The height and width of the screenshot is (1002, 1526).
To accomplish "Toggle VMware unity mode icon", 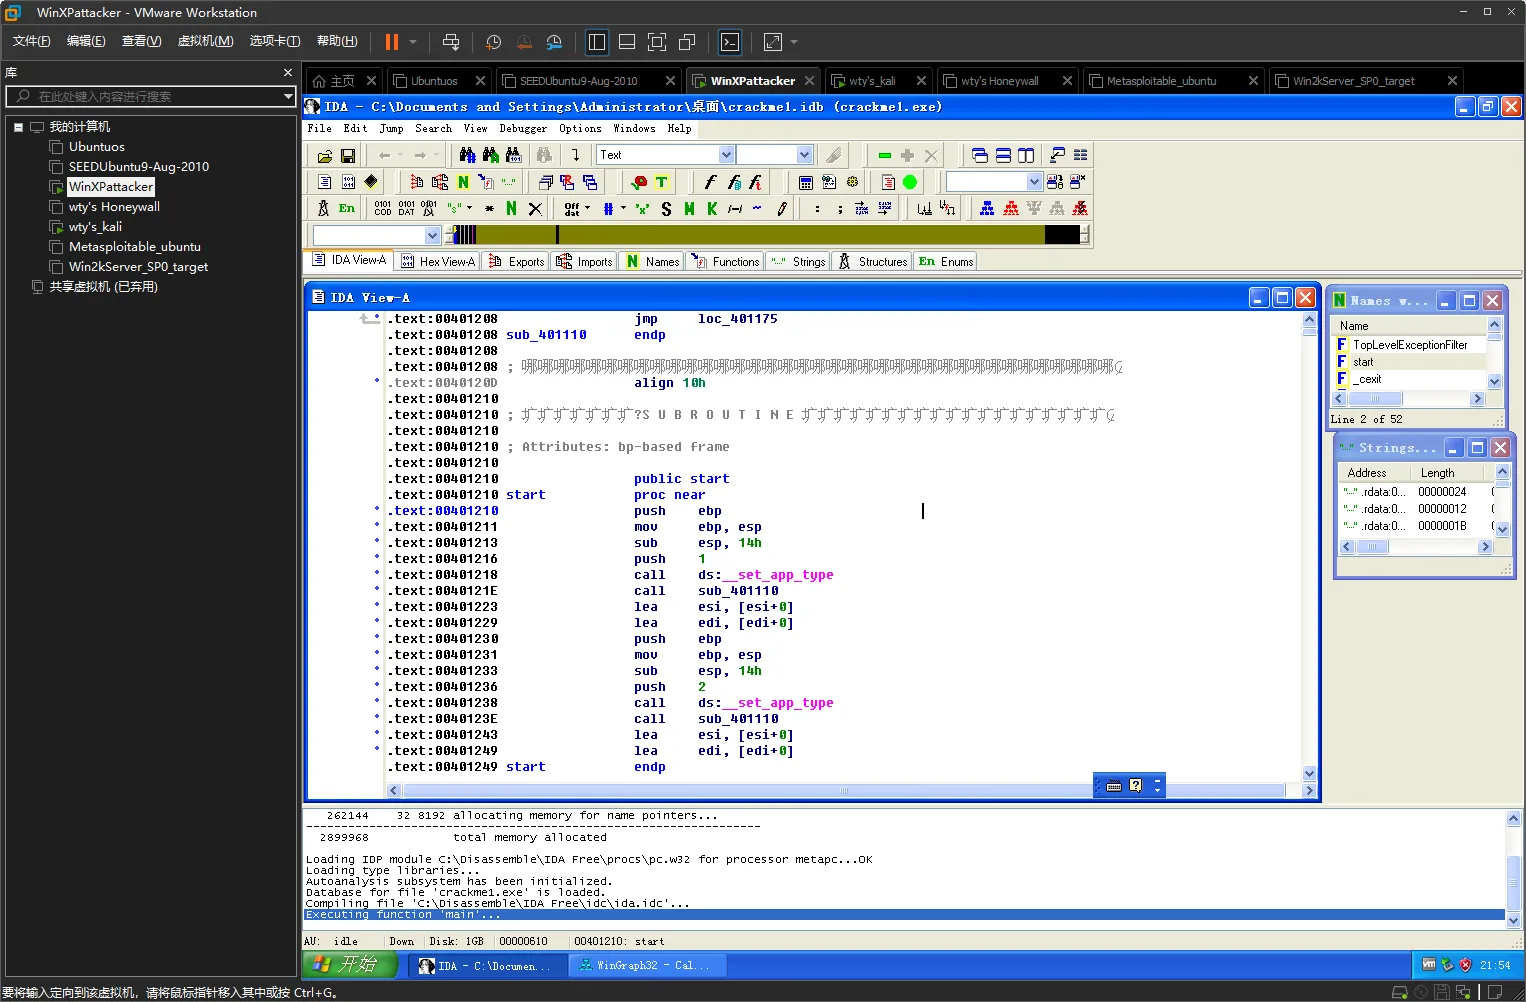I will (x=687, y=42).
